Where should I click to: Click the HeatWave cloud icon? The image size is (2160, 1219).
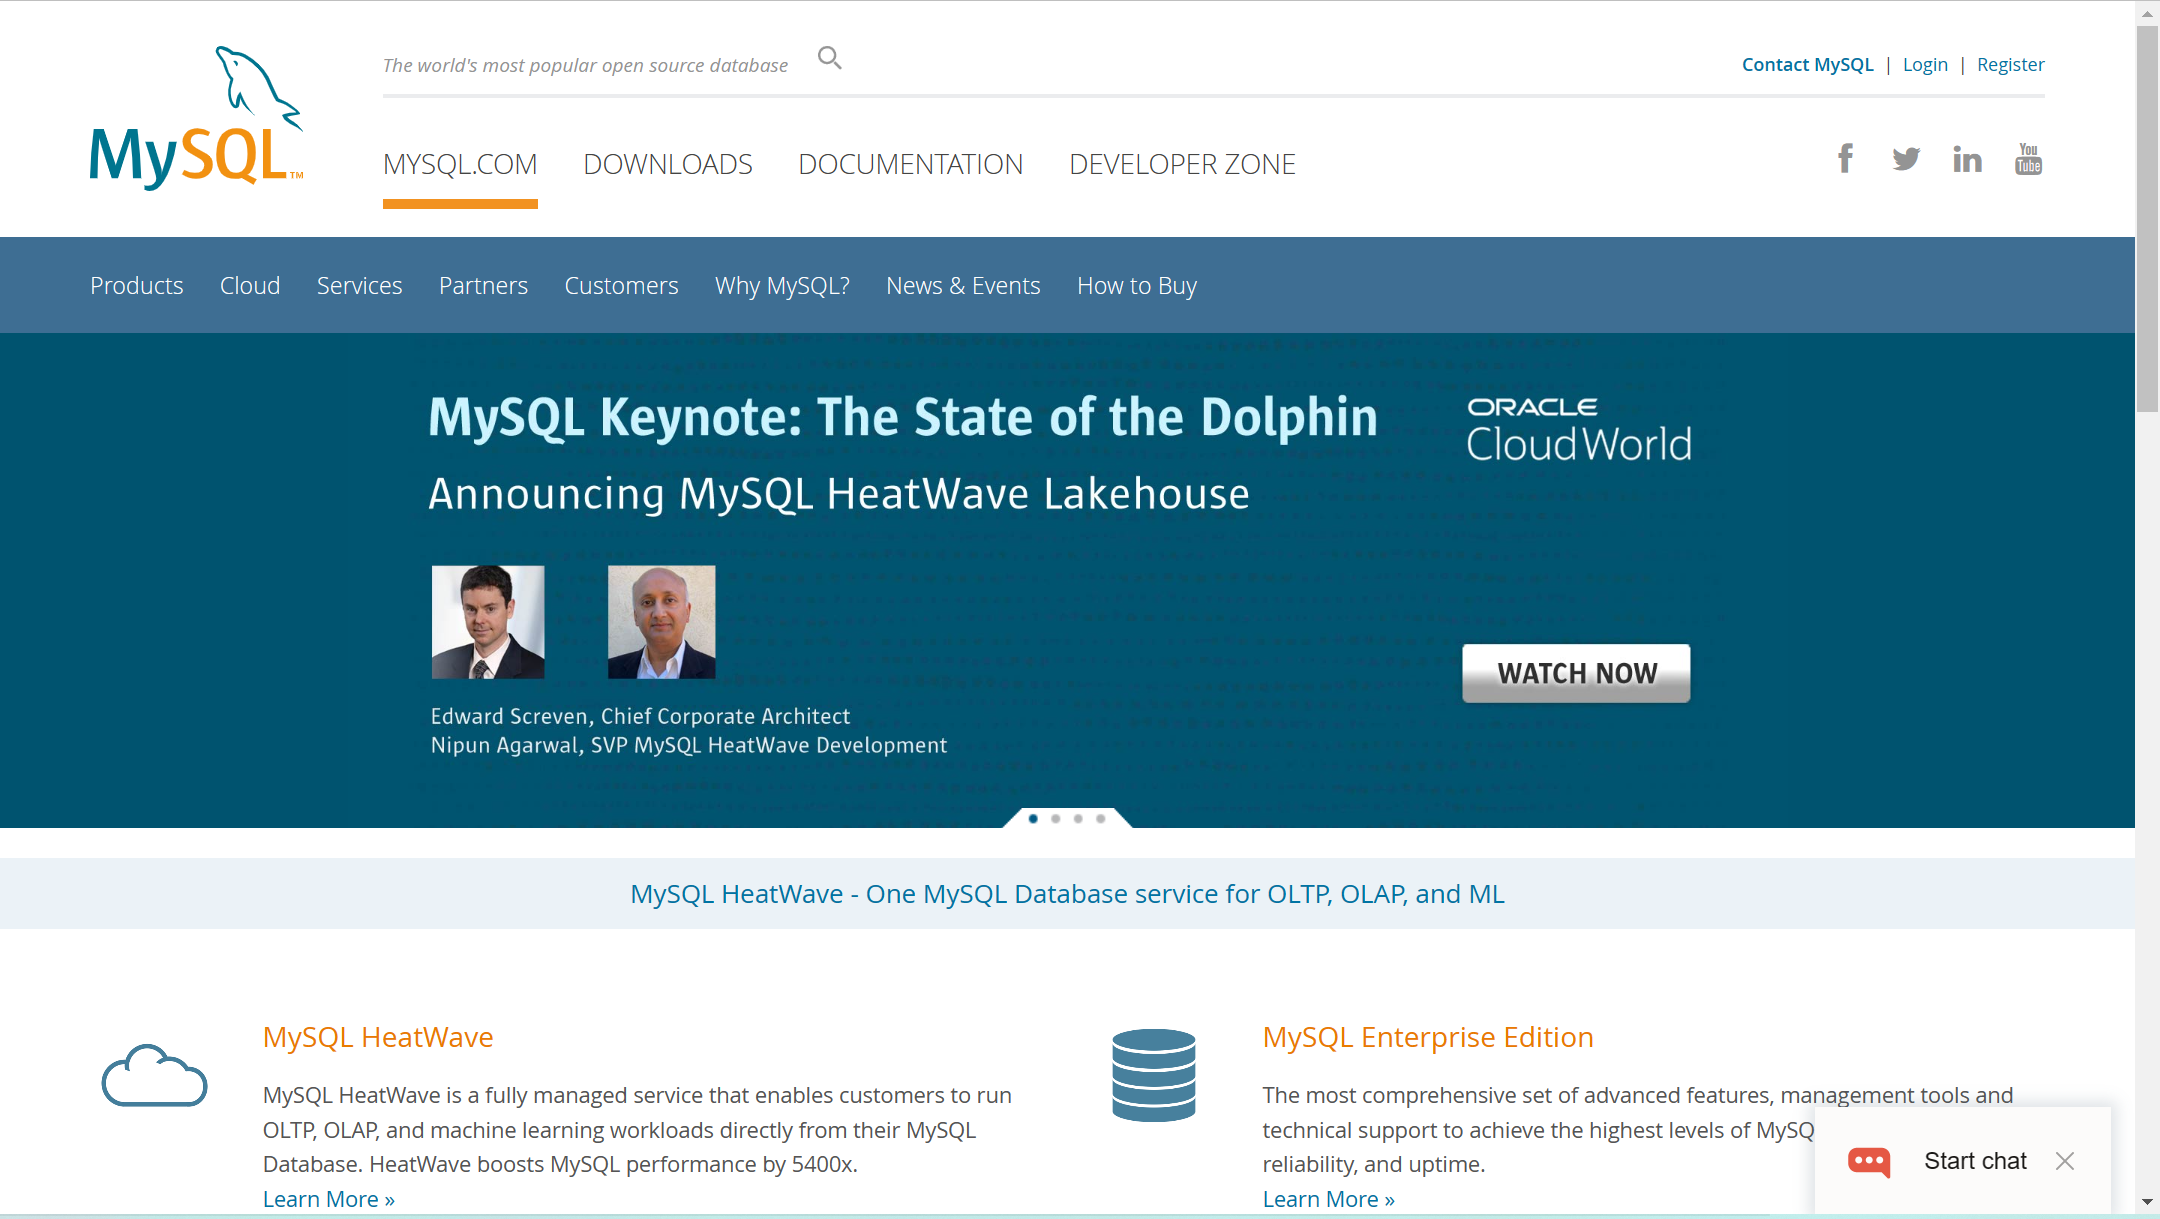[x=154, y=1076]
